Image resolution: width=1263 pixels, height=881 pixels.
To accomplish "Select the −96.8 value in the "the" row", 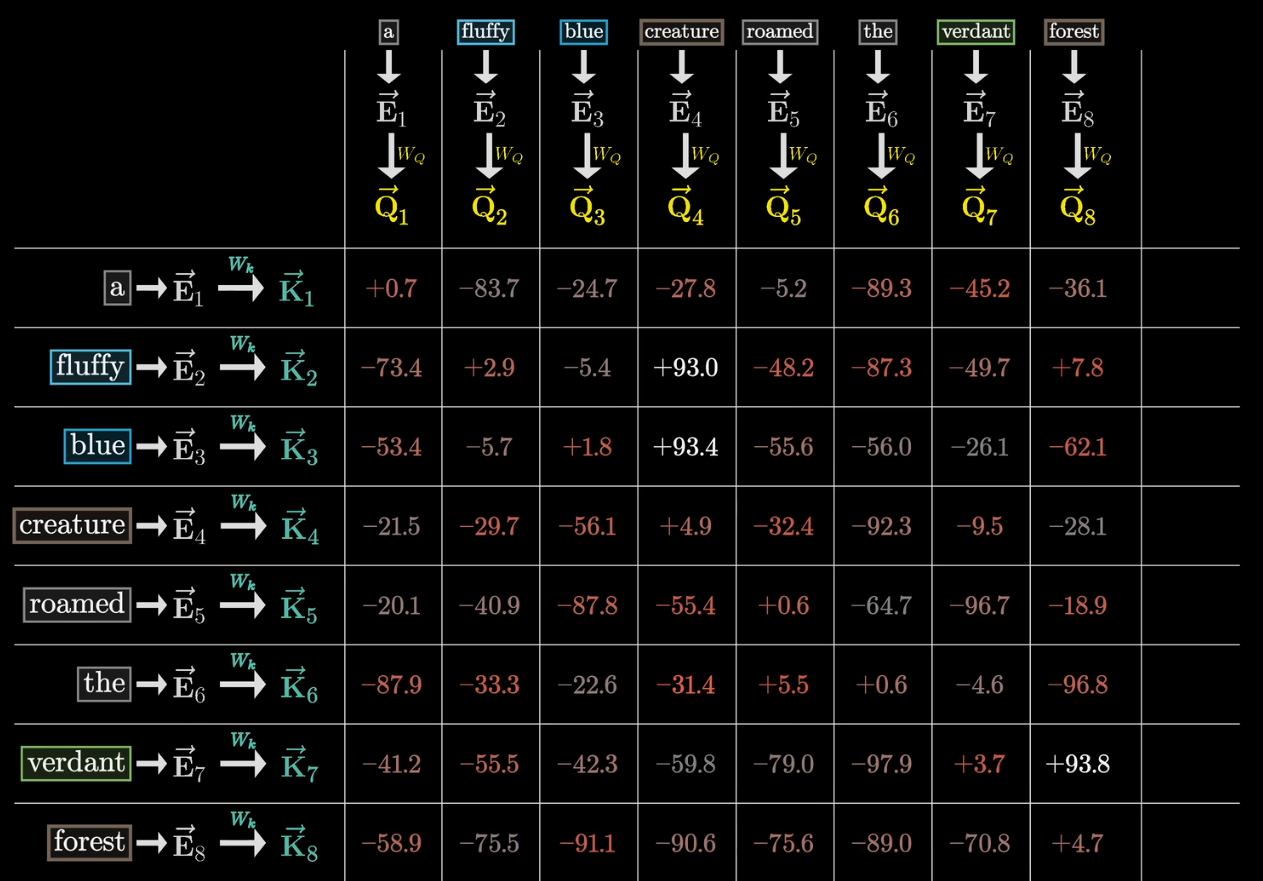I will (1077, 685).
